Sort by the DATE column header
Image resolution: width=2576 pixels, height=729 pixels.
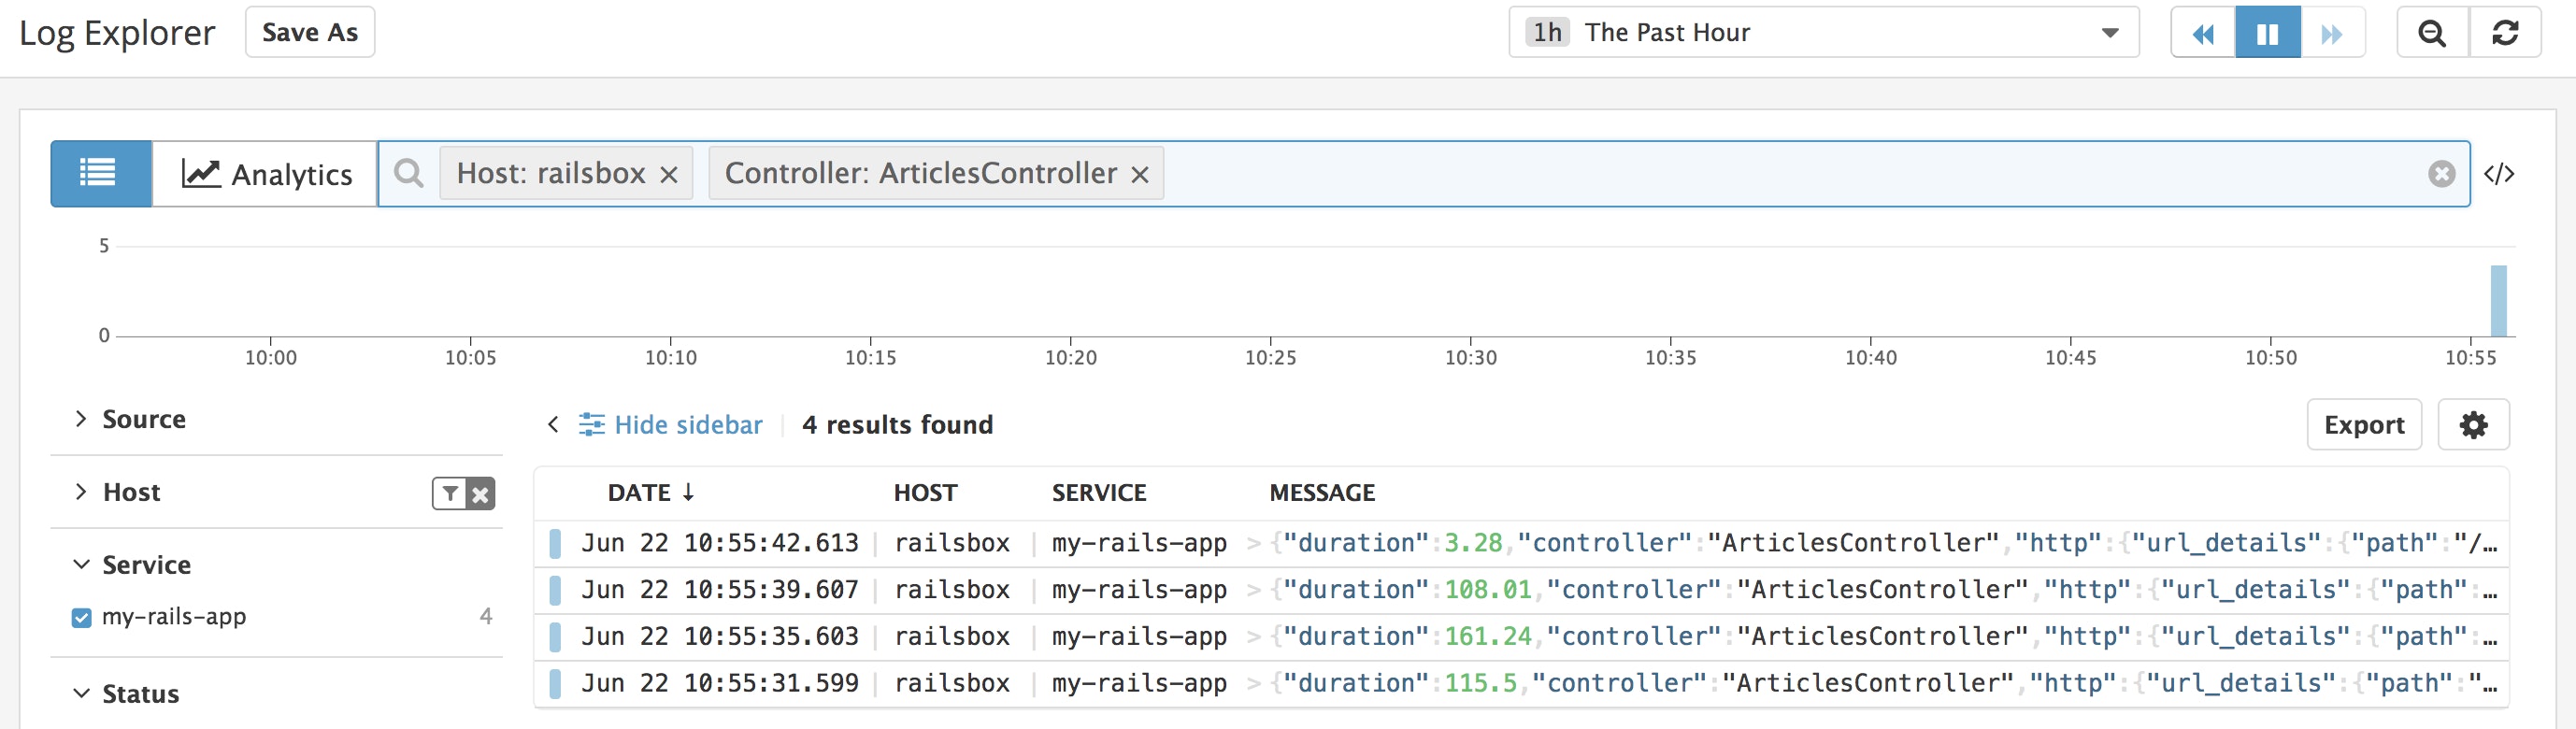click(651, 492)
